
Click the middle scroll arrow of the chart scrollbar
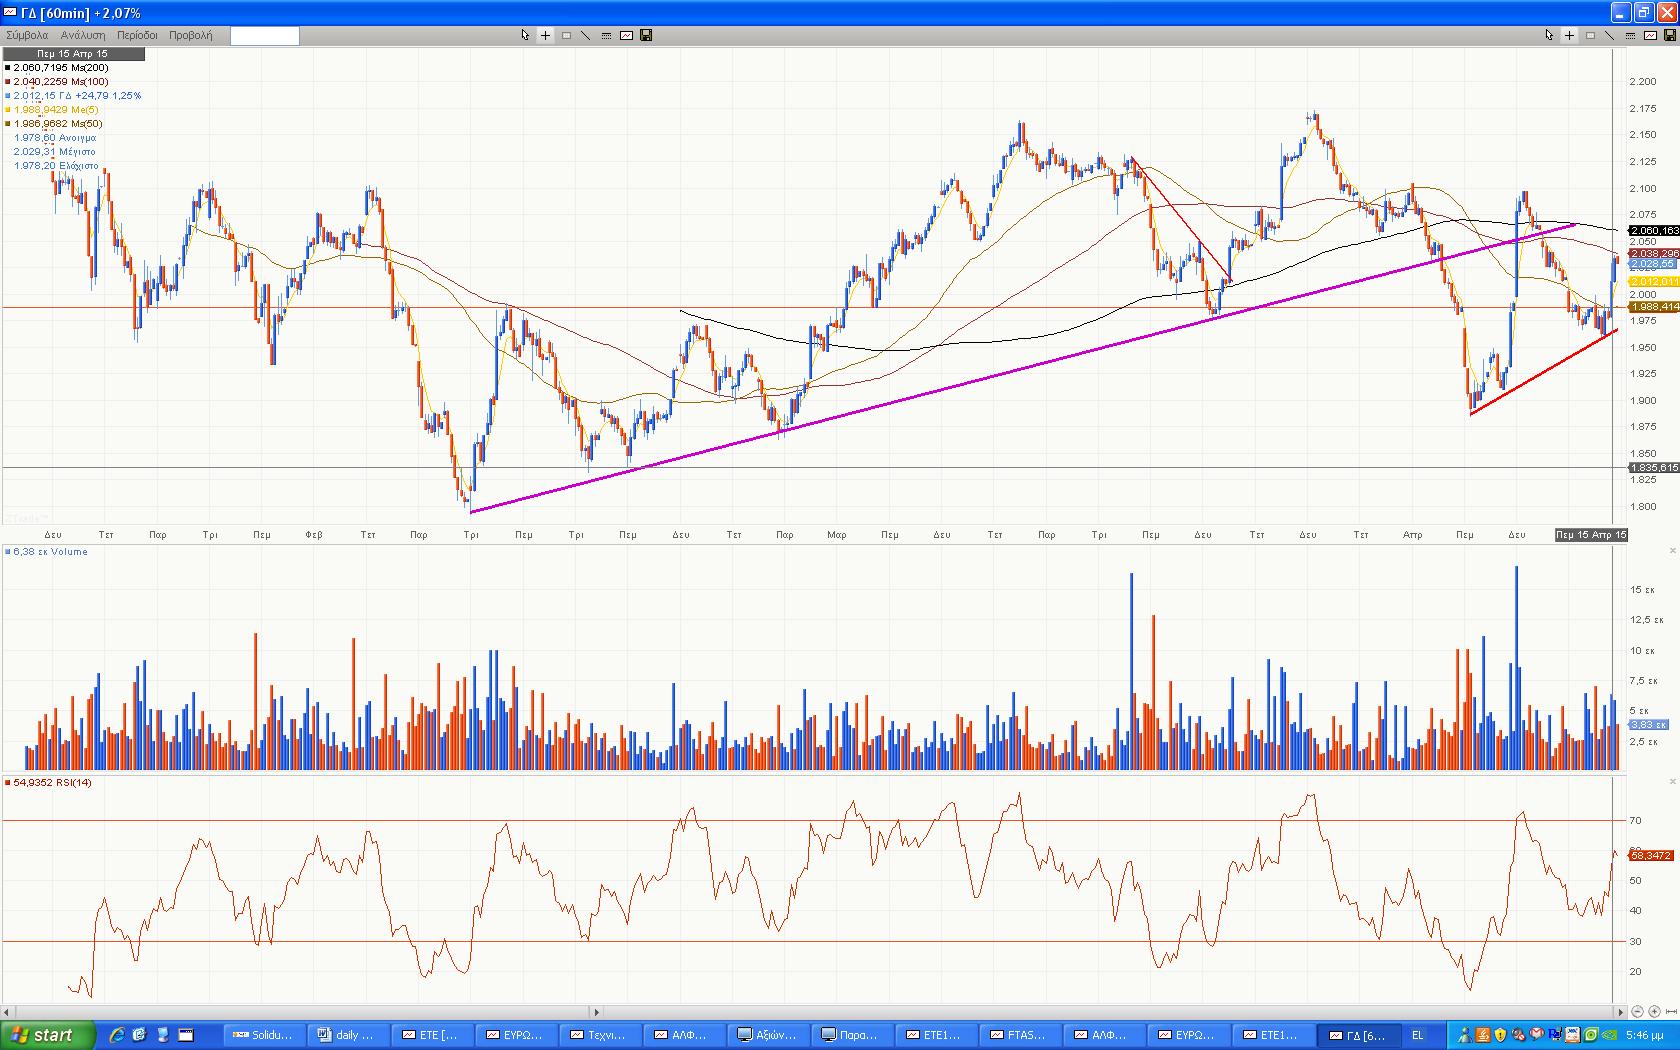click(596, 1011)
